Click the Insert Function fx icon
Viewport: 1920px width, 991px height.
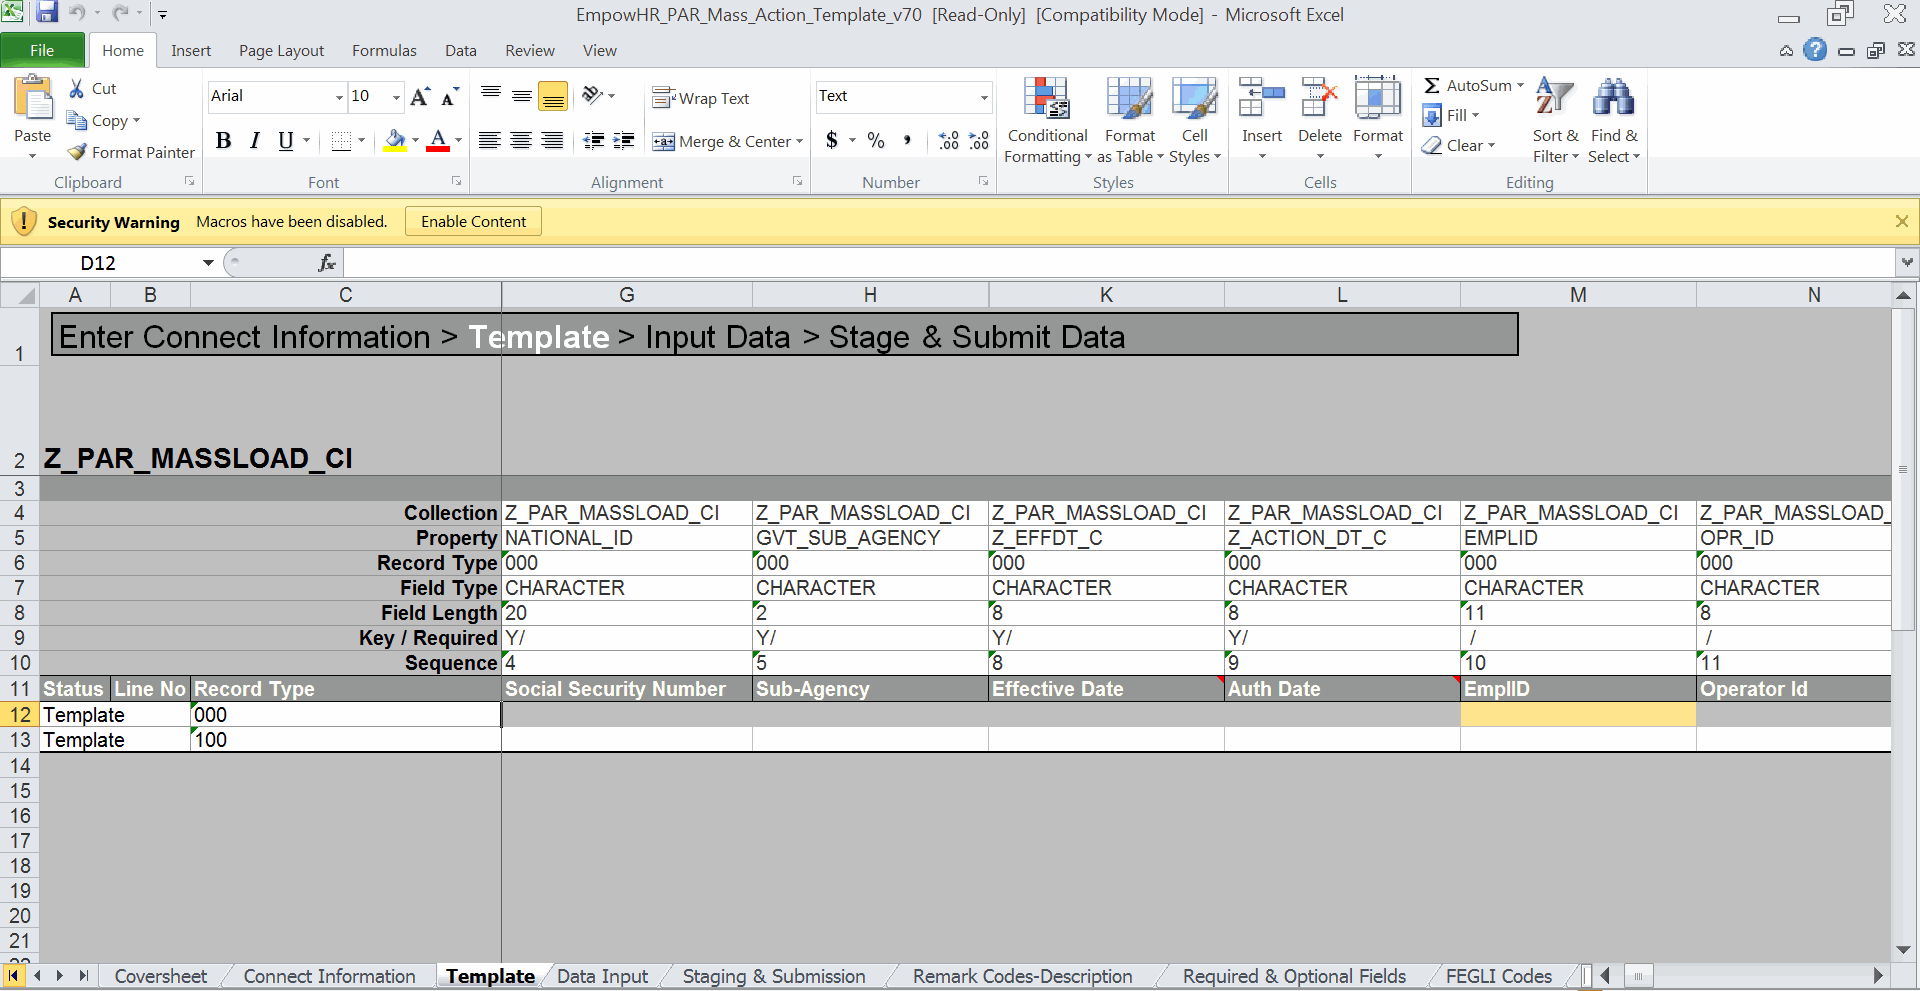pos(326,263)
